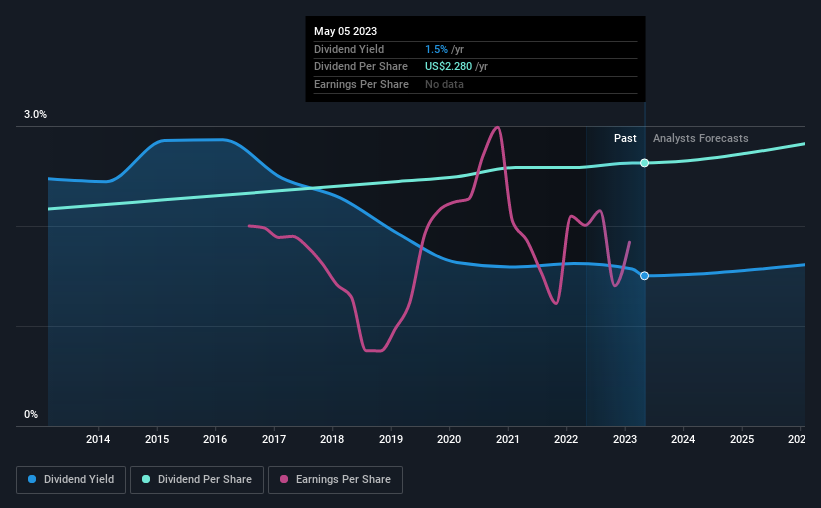Select the Dividend Yield marker at May 2023
The width and height of the screenshot is (821, 508).
point(645,275)
